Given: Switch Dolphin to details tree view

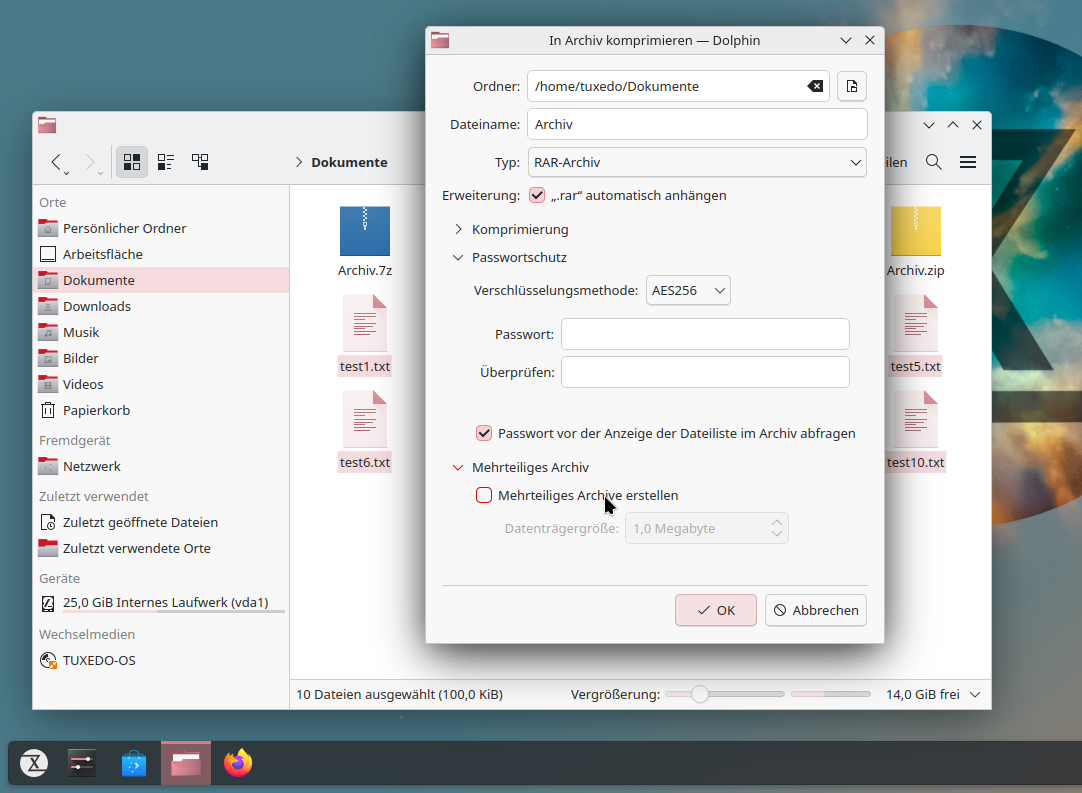Looking at the screenshot, I should click(200, 162).
